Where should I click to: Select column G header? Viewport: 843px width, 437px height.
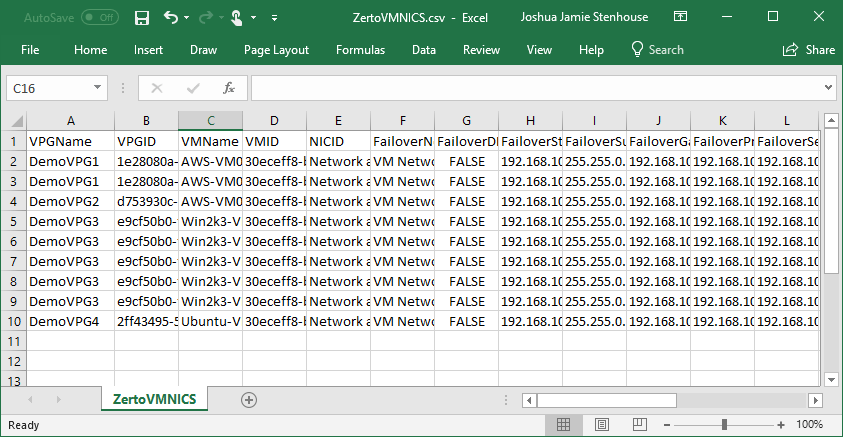(467, 121)
